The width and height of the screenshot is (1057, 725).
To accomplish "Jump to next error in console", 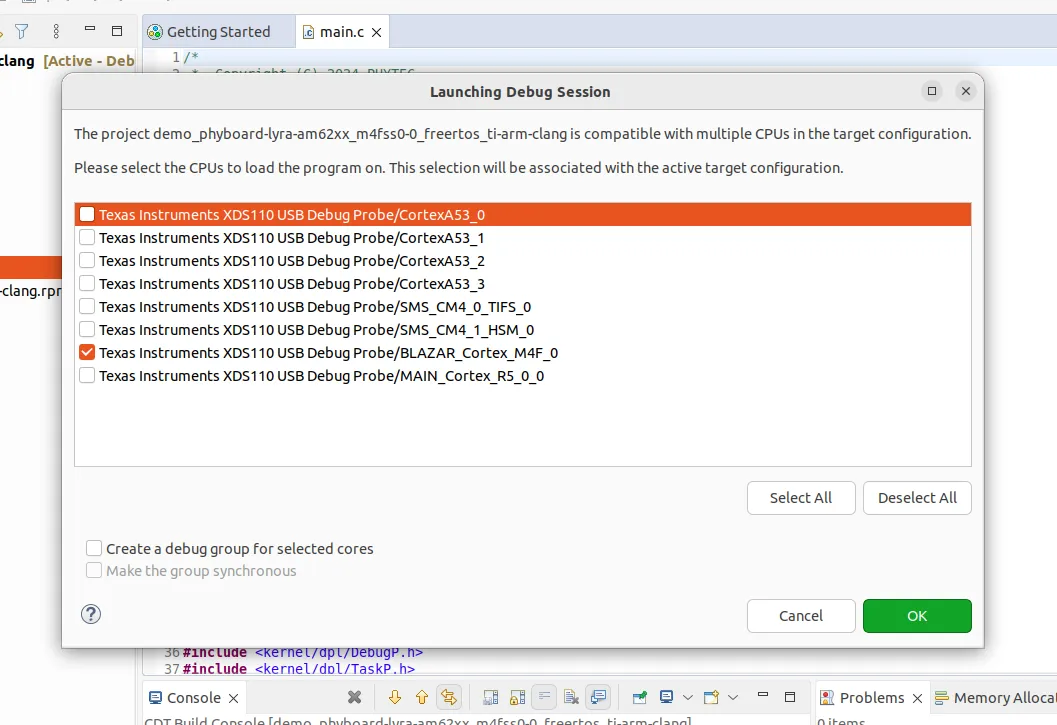I will [394, 697].
